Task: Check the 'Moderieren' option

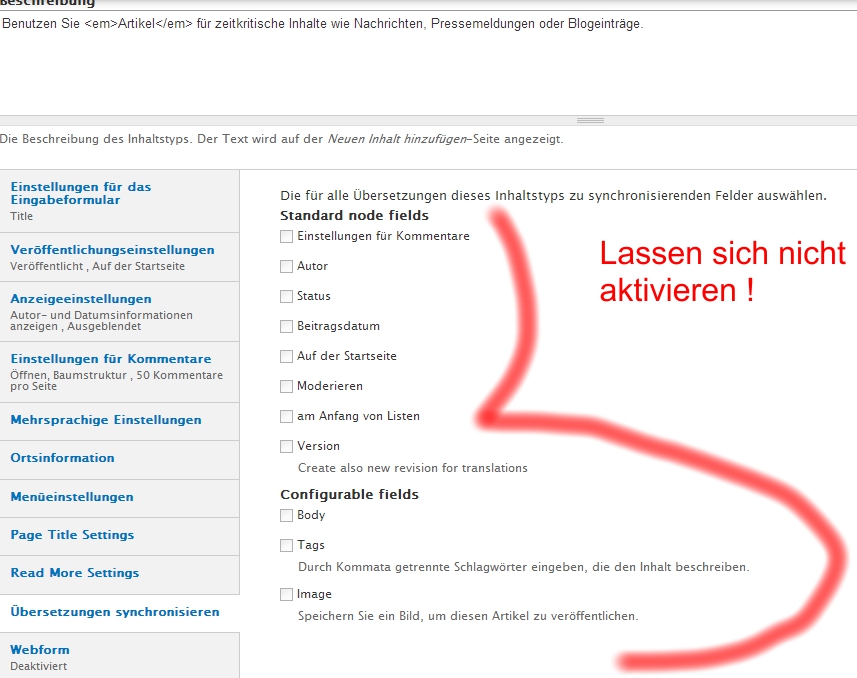Action: 287,387
